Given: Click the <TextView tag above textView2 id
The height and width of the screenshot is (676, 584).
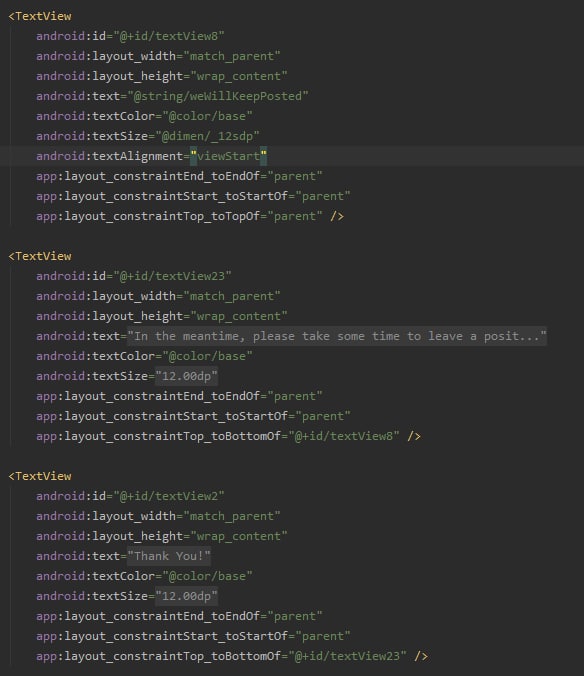Looking at the screenshot, I should point(40,476).
